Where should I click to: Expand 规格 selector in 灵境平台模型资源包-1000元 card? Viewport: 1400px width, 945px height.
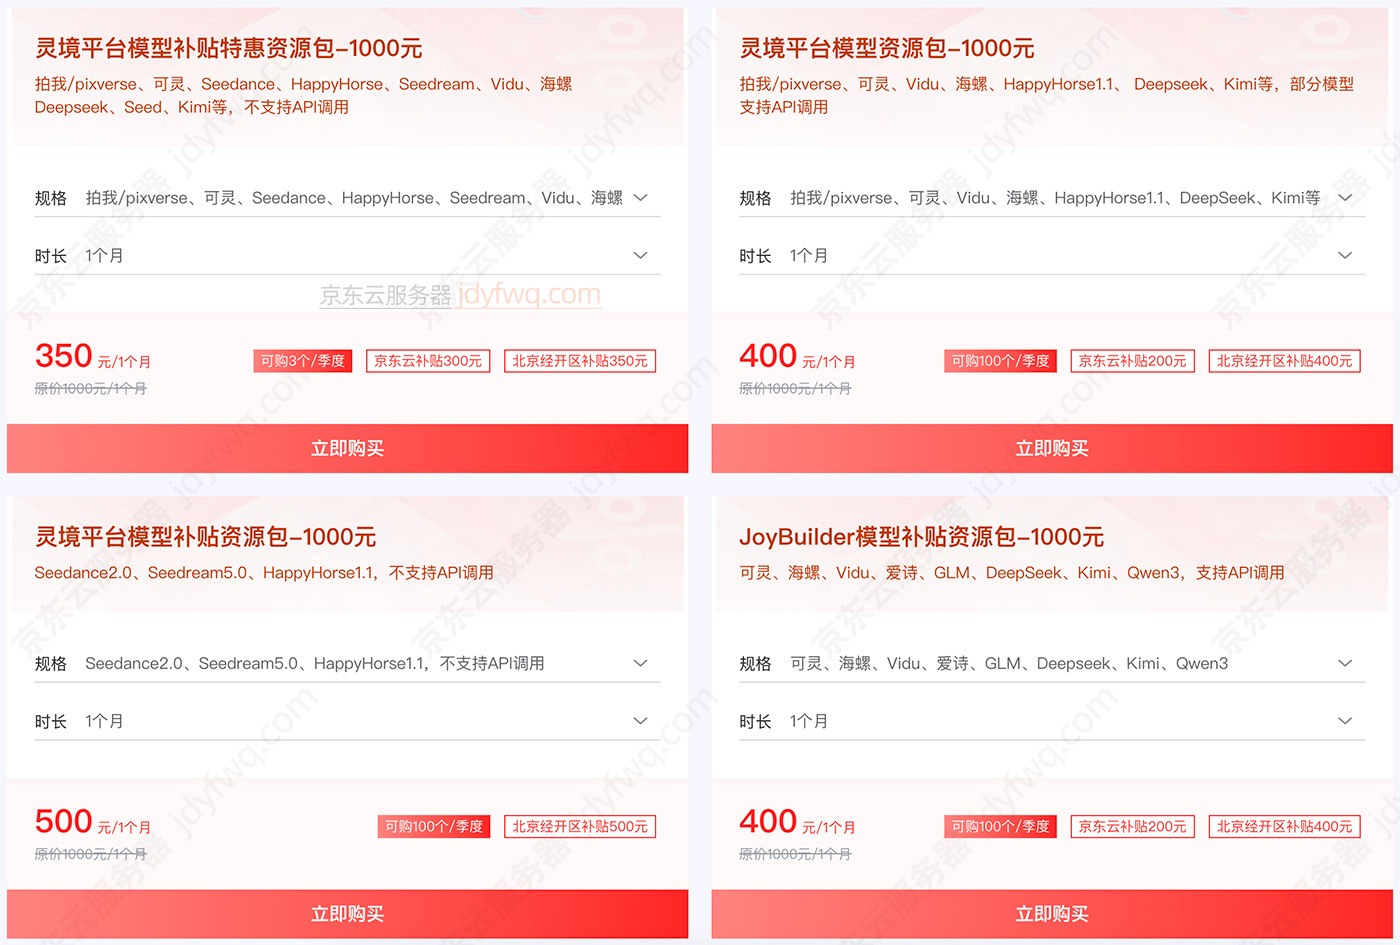1052,198
